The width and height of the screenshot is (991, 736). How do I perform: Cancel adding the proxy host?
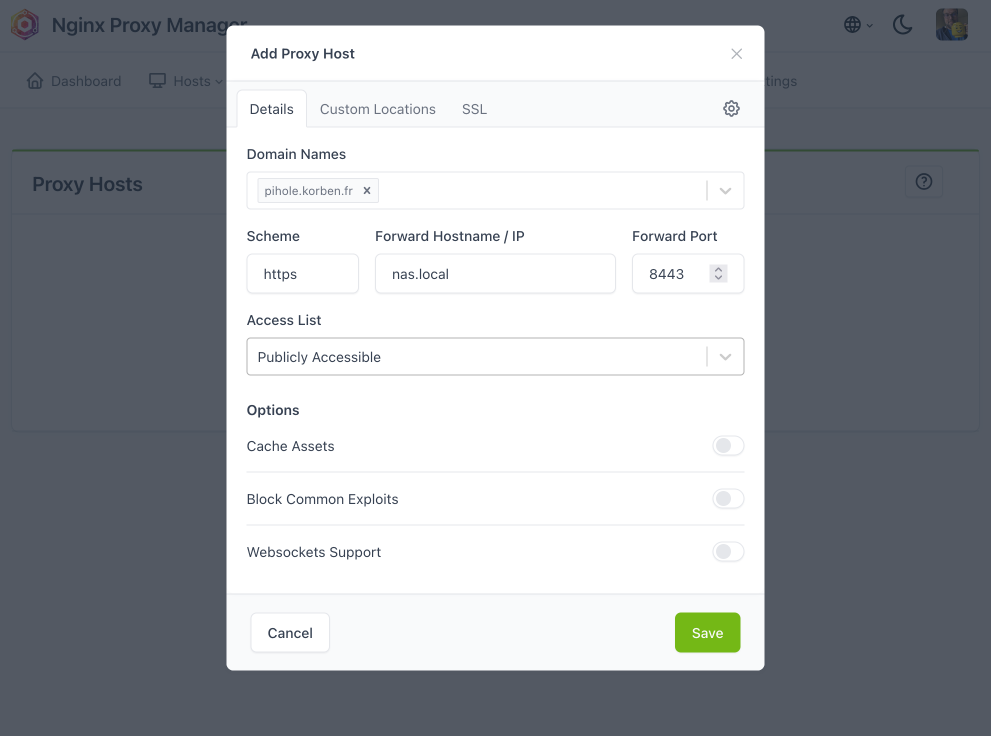click(x=290, y=633)
